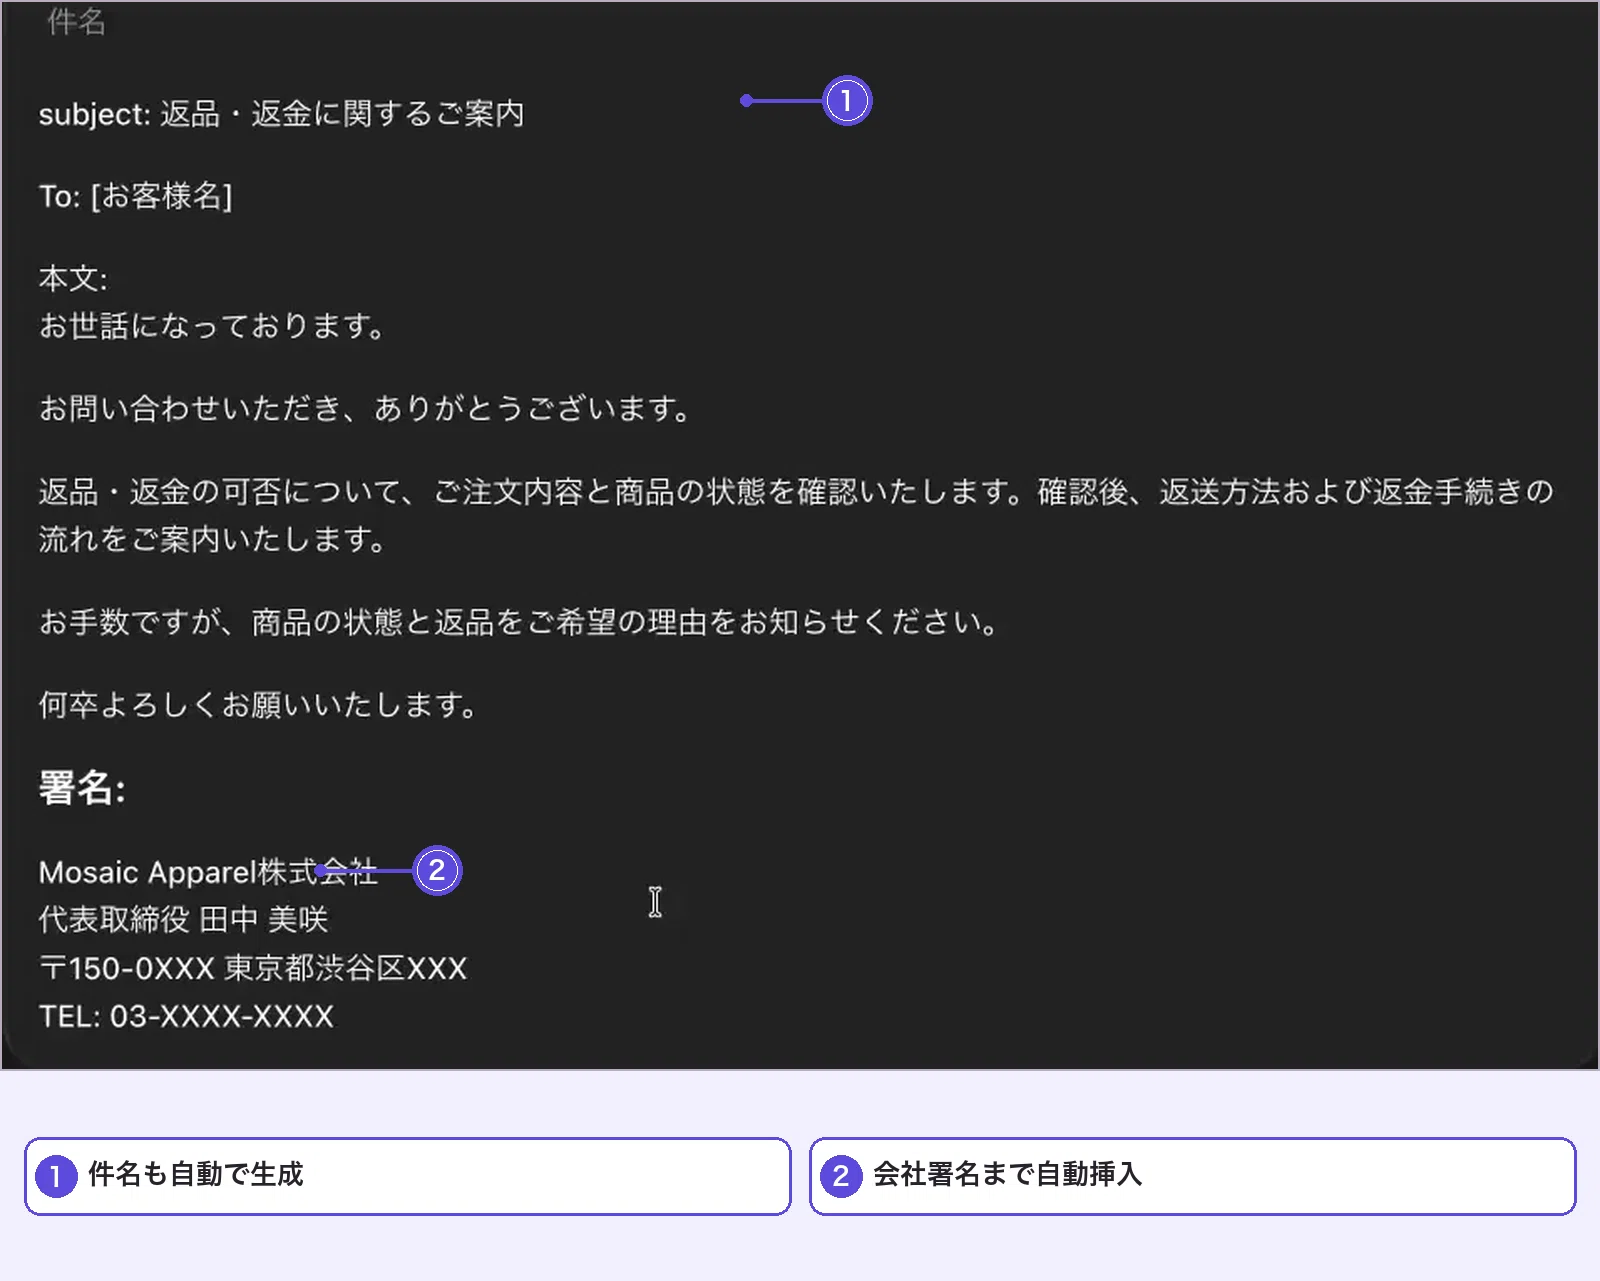Click the TEL: 03-XXXX-XXXX line
This screenshot has width=1600, height=1281.
186,1016
